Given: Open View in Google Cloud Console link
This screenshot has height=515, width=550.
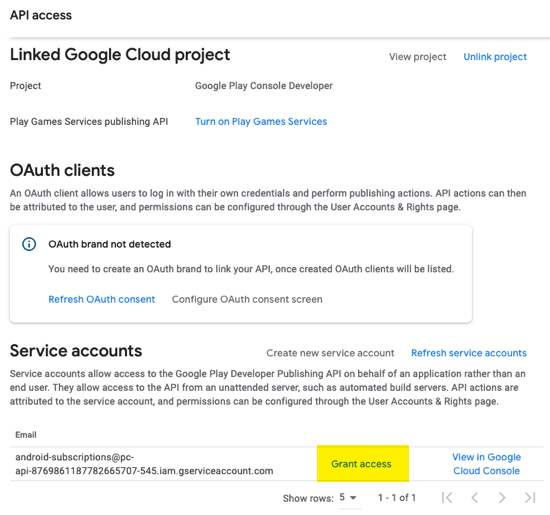Looking at the screenshot, I should click(487, 464).
